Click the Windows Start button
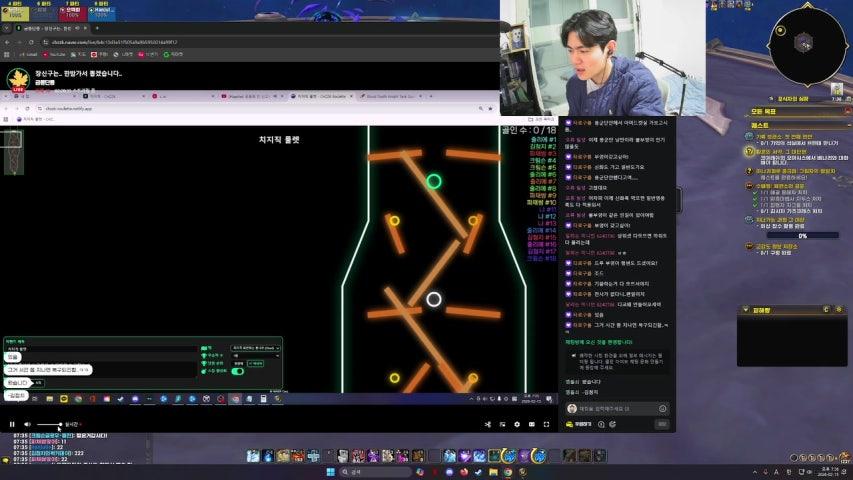Viewport: 853px width, 480px height. point(330,472)
